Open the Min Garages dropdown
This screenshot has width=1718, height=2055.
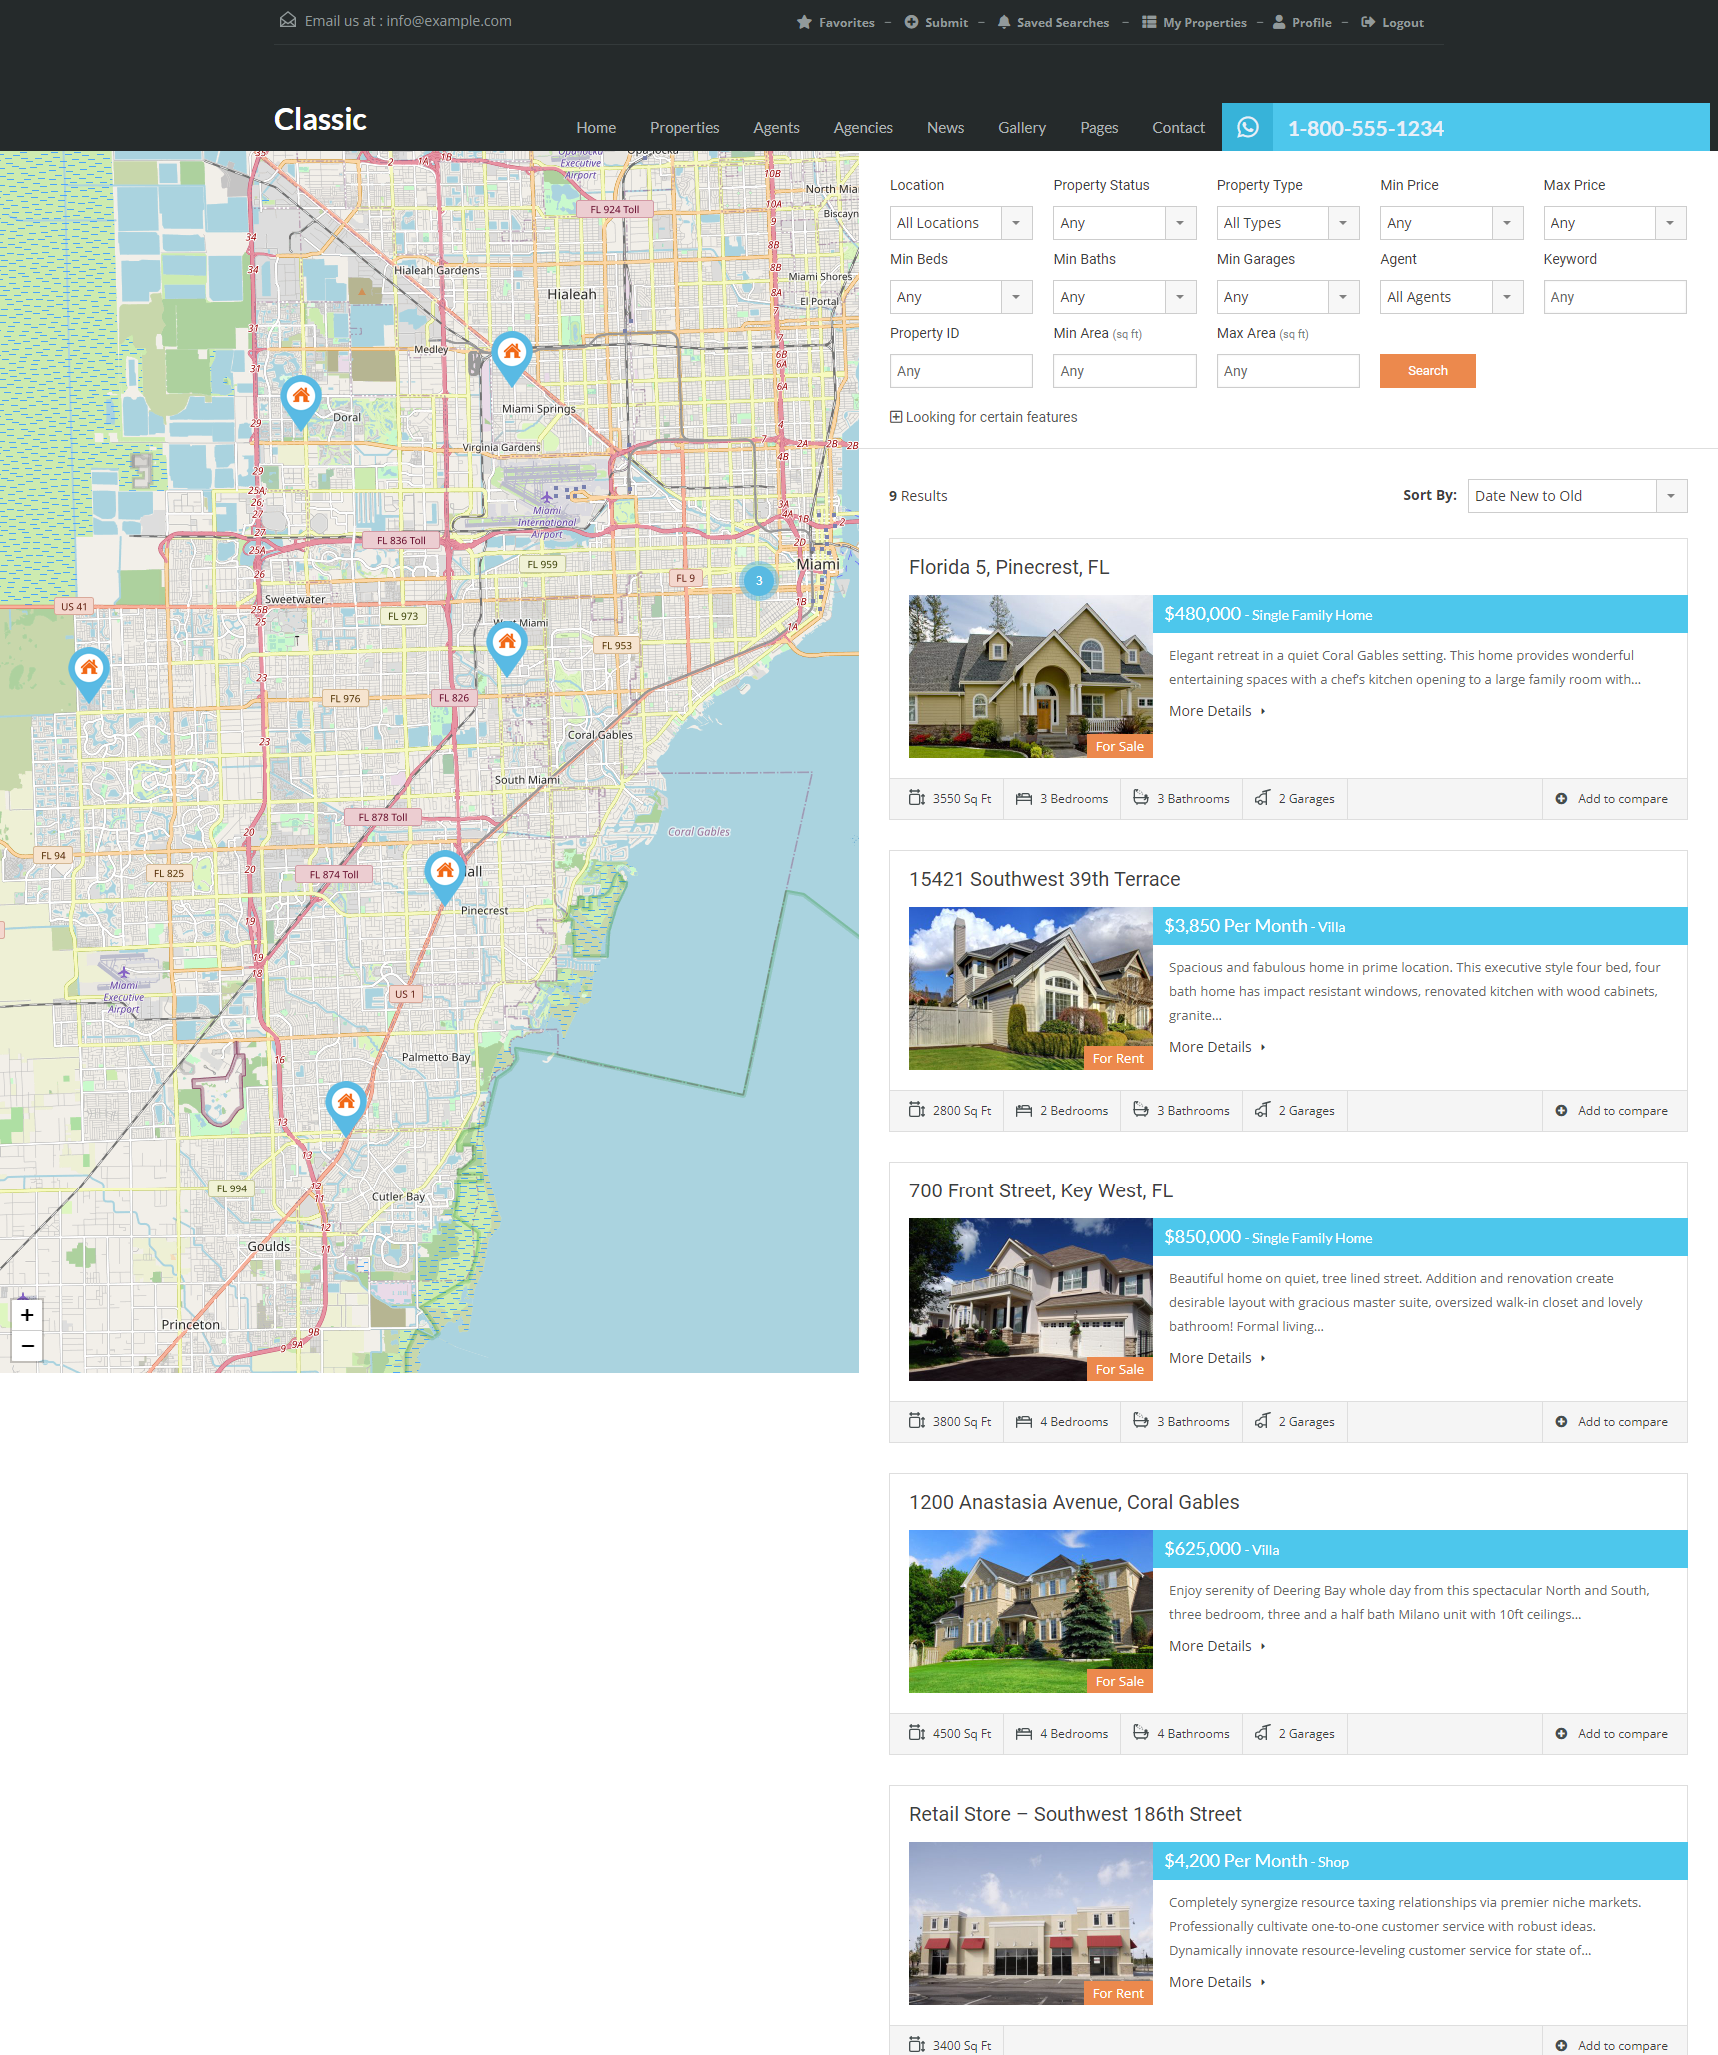tap(1288, 297)
